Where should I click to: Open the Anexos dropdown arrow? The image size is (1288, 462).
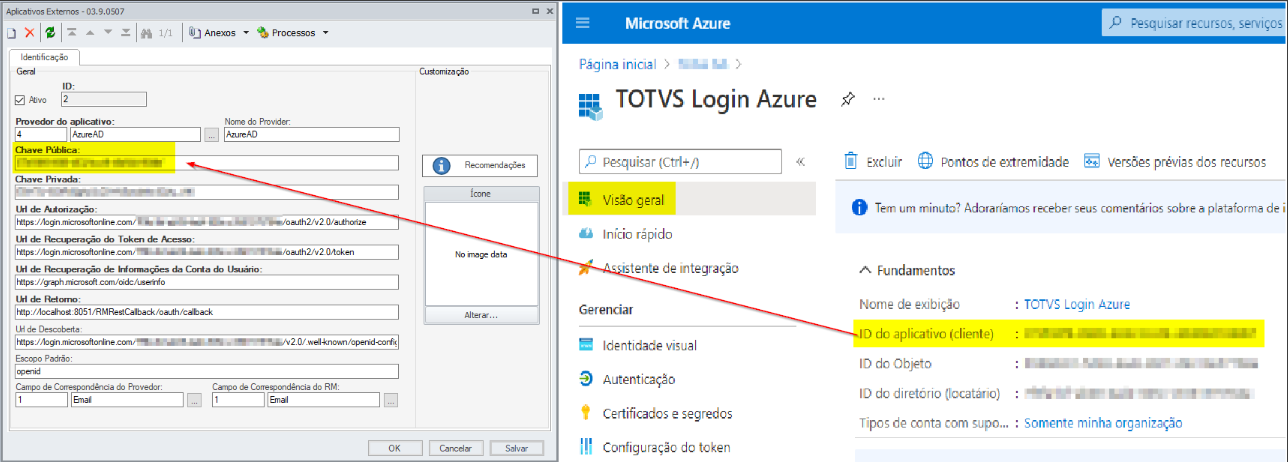tap(244, 32)
